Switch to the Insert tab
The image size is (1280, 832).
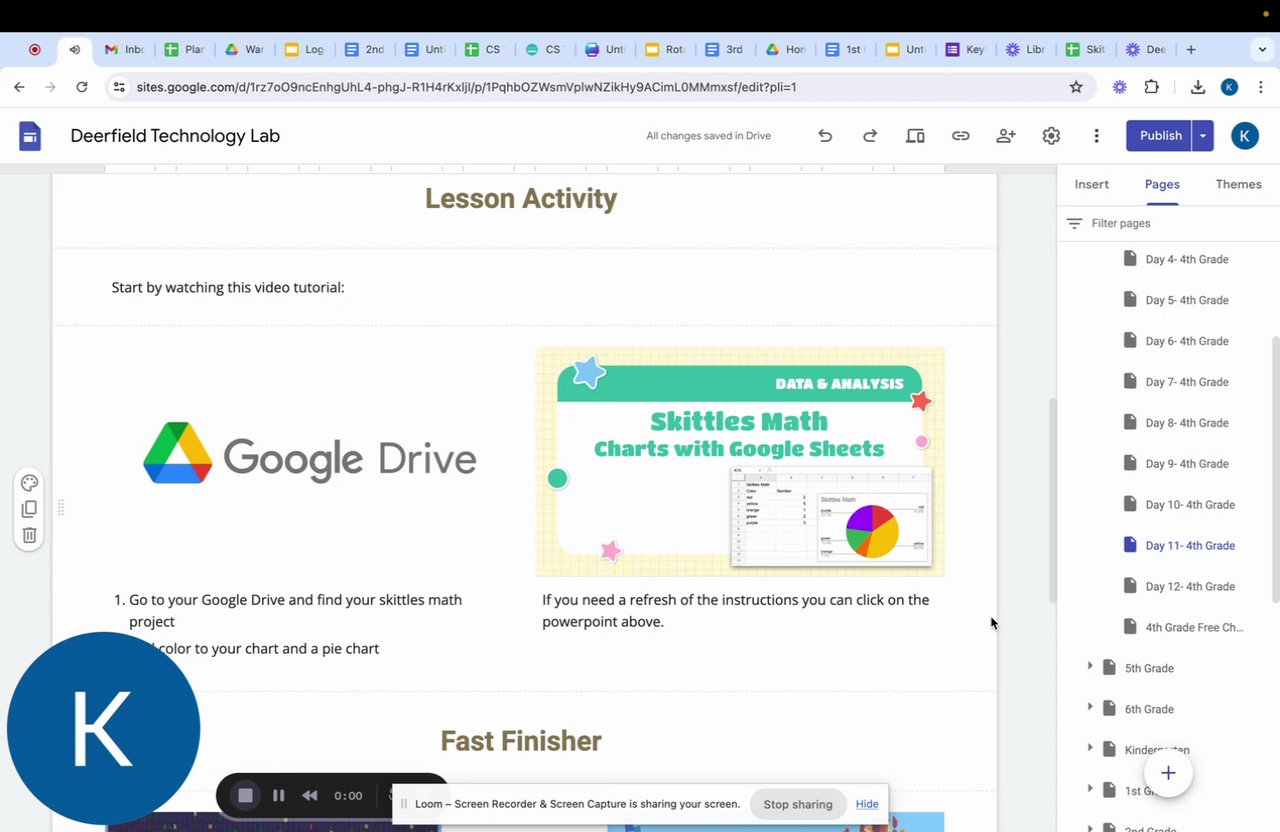pos(1091,184)
